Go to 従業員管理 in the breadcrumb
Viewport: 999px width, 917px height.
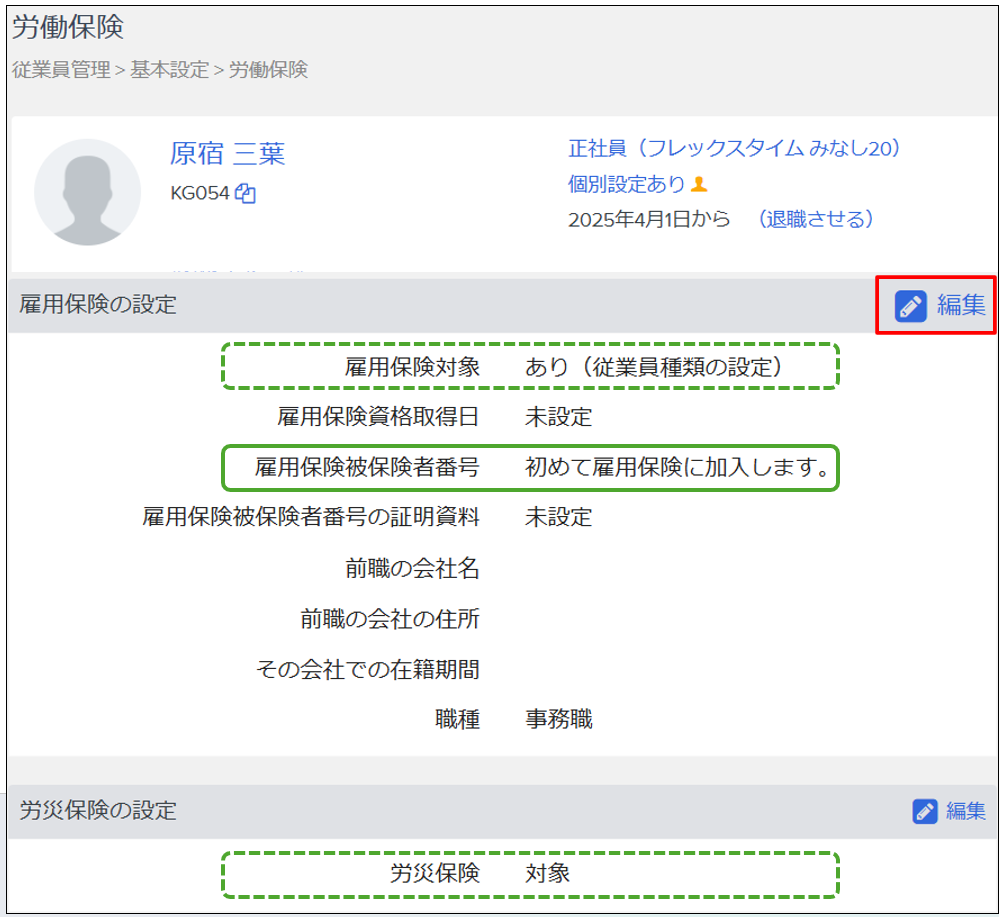tap(61, 70)
